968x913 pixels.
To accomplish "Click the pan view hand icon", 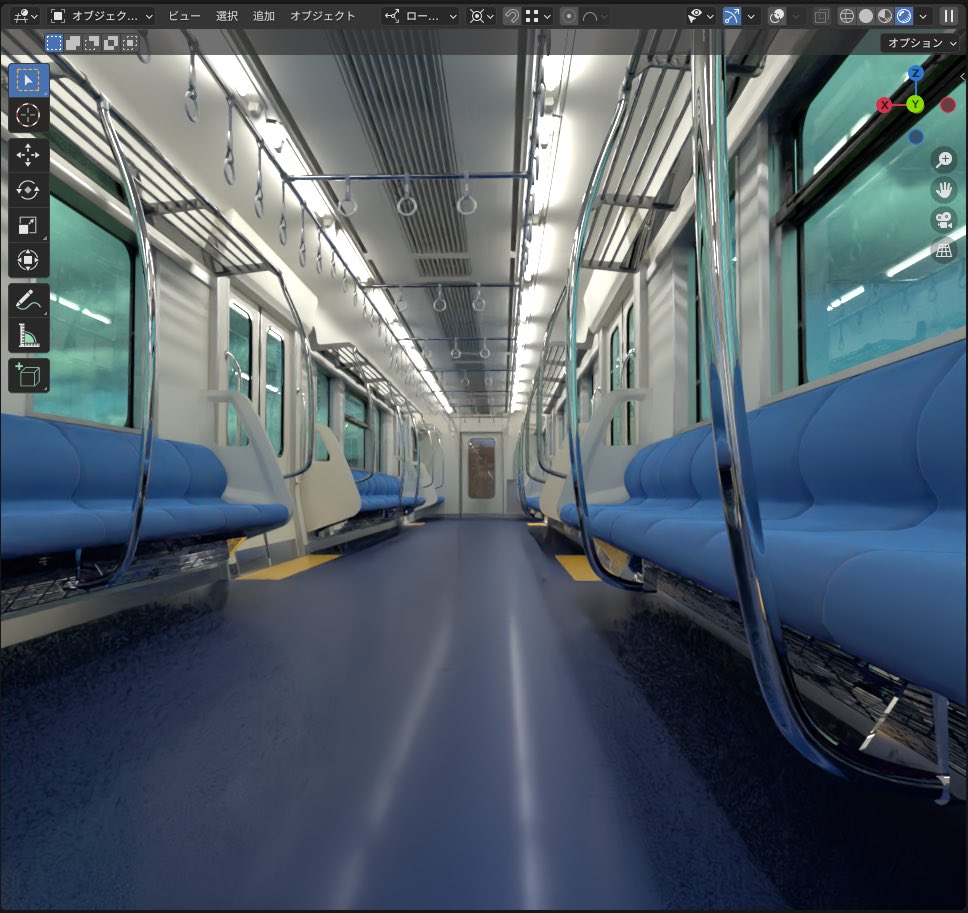I will coord(944,190).
